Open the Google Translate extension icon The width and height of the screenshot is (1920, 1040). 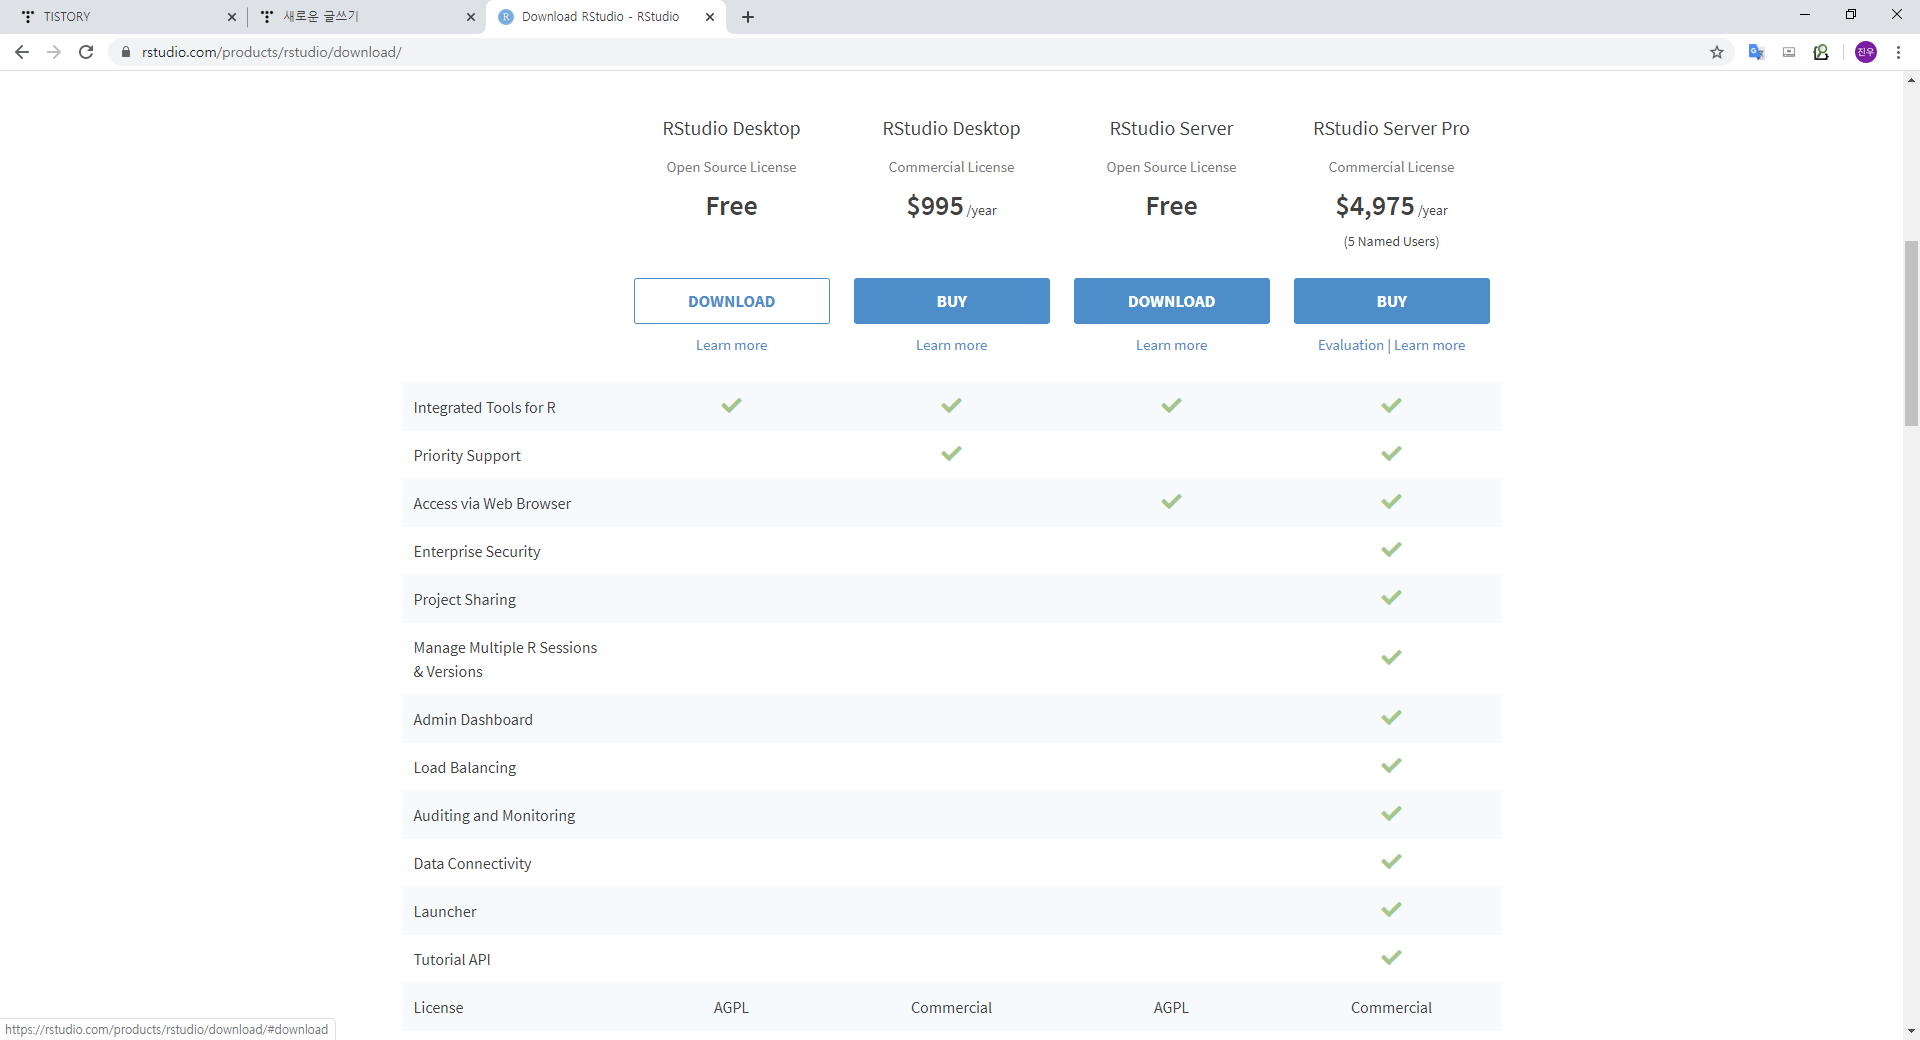point(1756,52)
